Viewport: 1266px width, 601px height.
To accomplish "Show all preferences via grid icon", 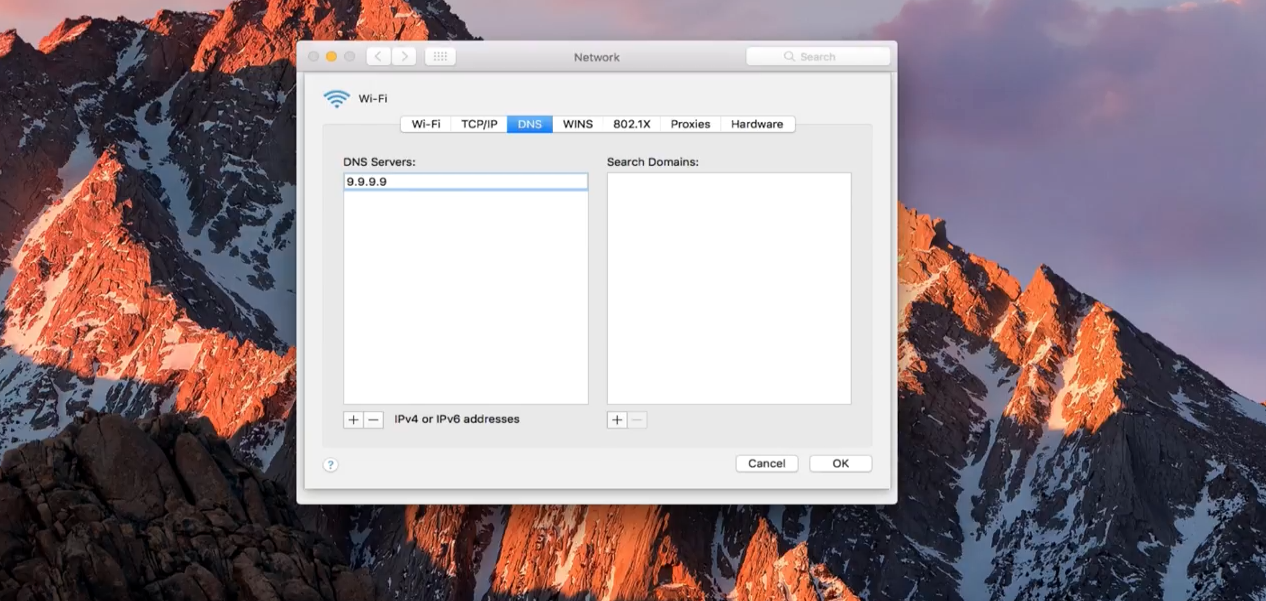I will pyautogui.click(x=440, y=57).
